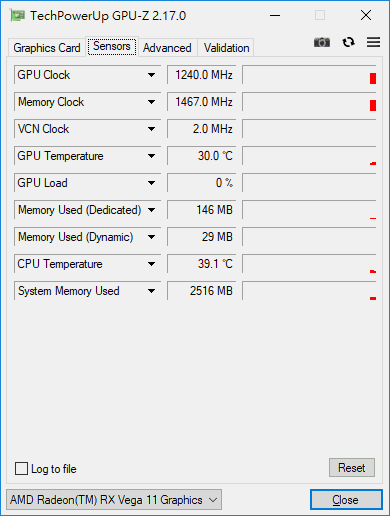
Task: Open the GPU Temperature dropdown
Action: pos(151,156)
